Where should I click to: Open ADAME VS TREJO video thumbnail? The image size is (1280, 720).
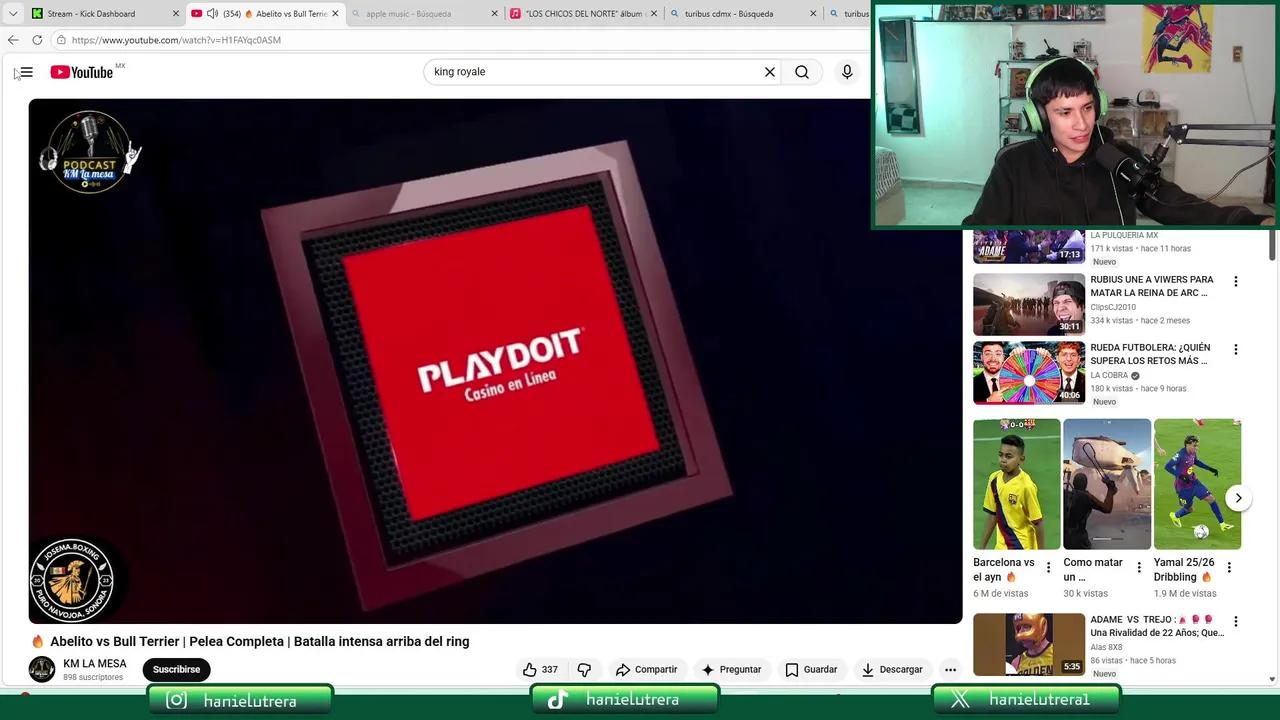[1029, 645]
